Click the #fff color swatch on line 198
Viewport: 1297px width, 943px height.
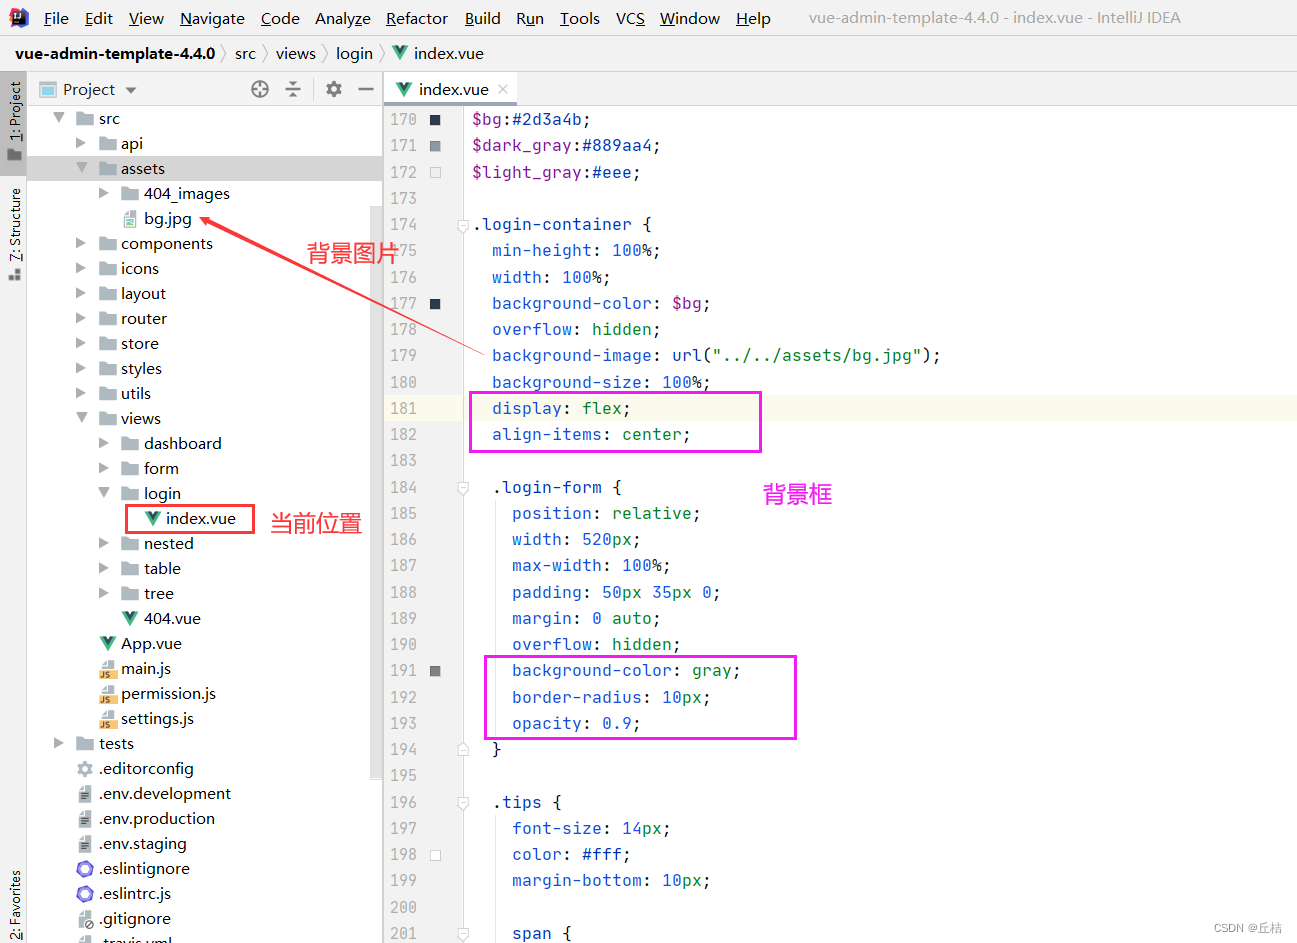tap(435, 855)
